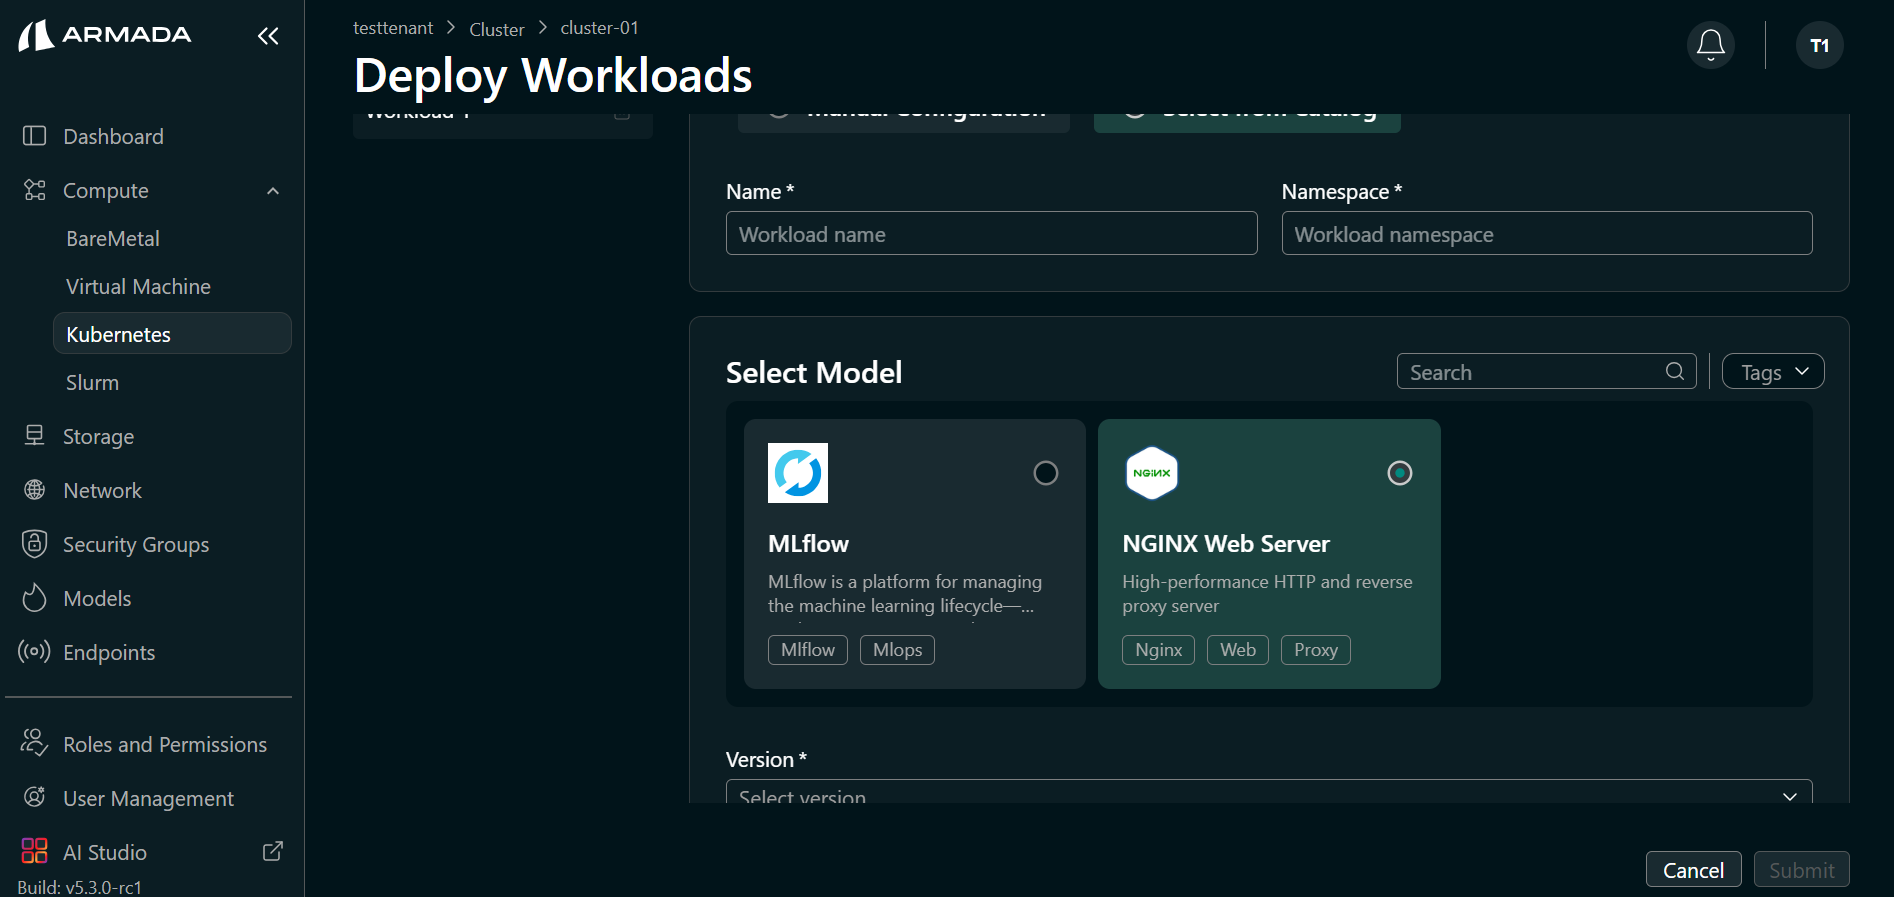Open Slurm in the sidebar
The image size is (1894, 897).
[x=92, y=382]
